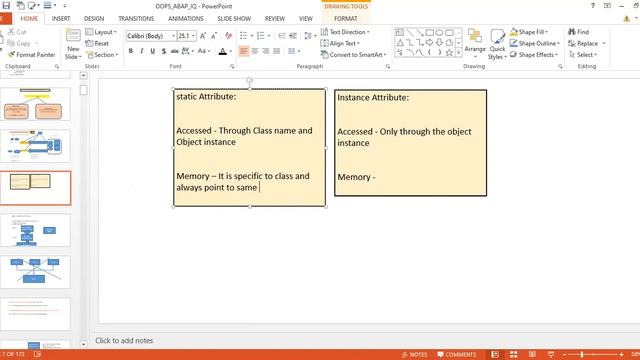
Task: Switch to the ANIMATIONS tab
Action: [186, 18]
